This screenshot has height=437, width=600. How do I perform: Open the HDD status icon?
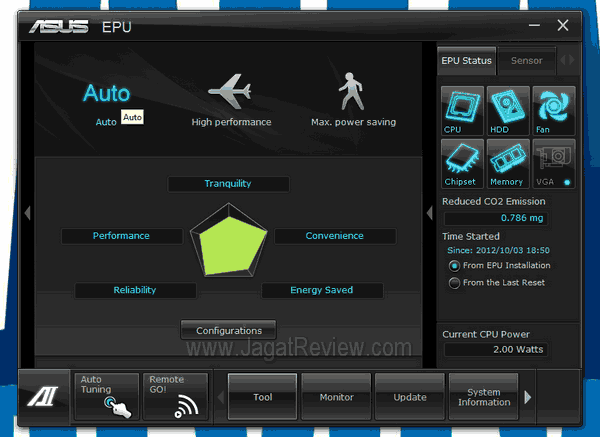click(508, 111)
